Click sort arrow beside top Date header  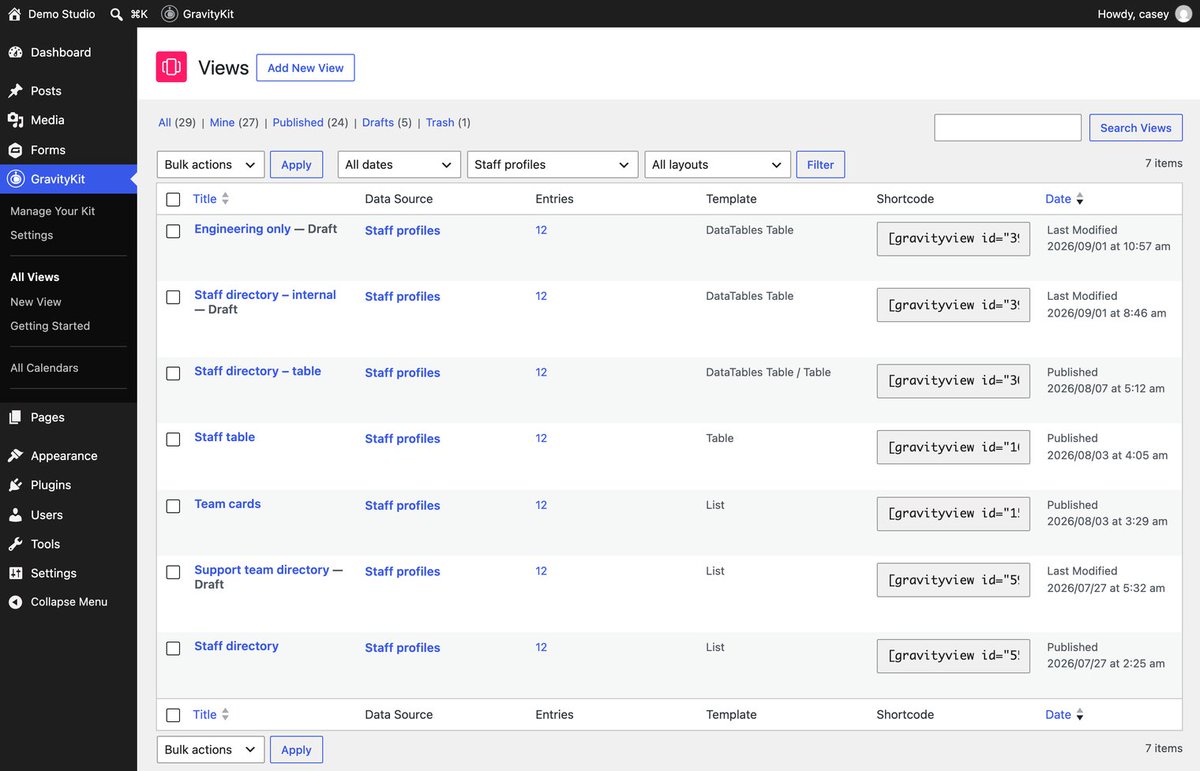tap(1079, 200)
